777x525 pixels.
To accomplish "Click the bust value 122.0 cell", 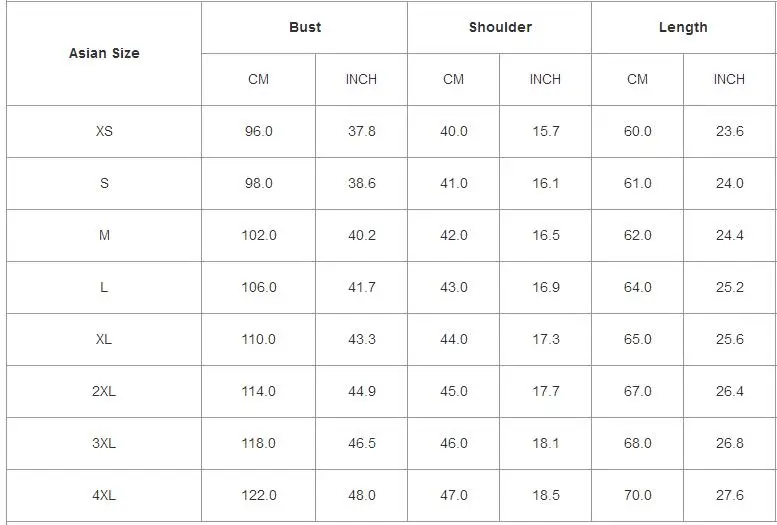I will 259,495.
